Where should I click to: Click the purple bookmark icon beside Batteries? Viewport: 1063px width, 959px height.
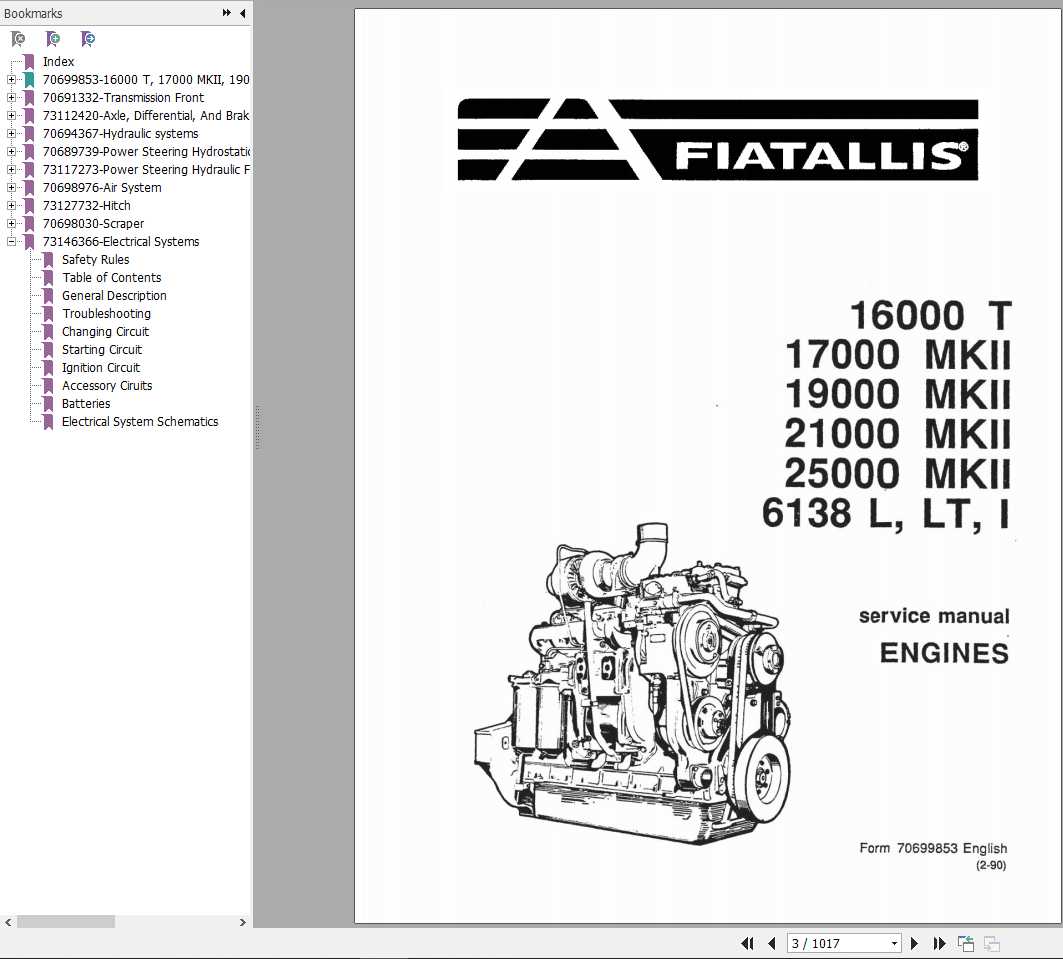tap(48, 404)
